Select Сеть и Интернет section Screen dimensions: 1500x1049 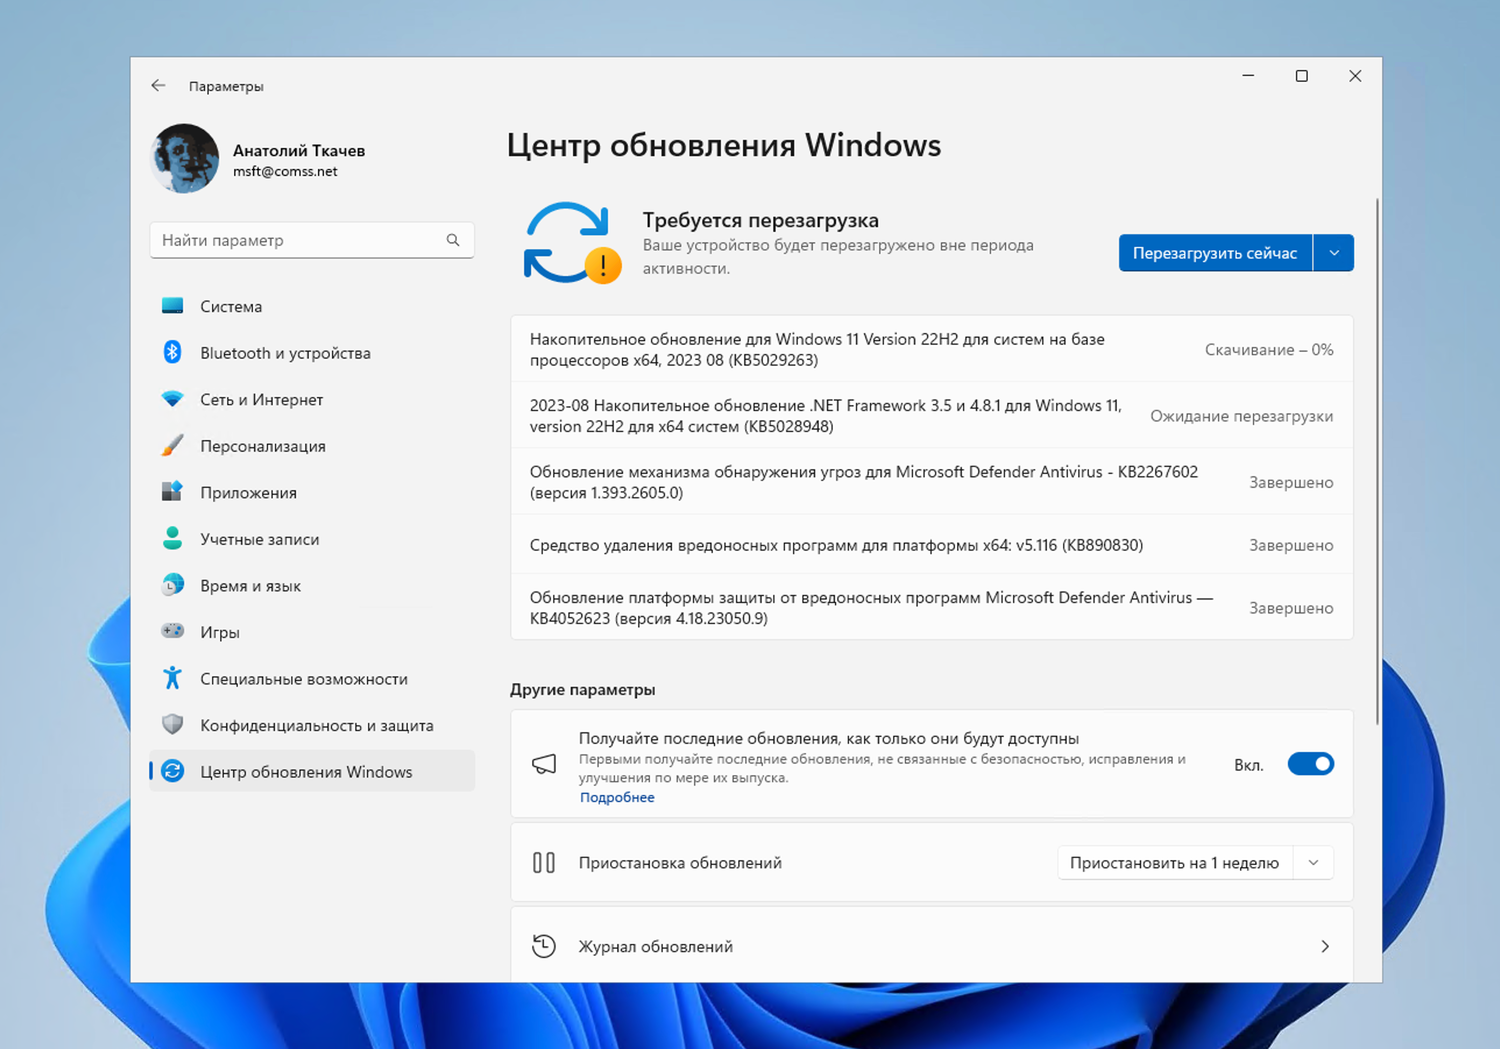tap(312, 399)
